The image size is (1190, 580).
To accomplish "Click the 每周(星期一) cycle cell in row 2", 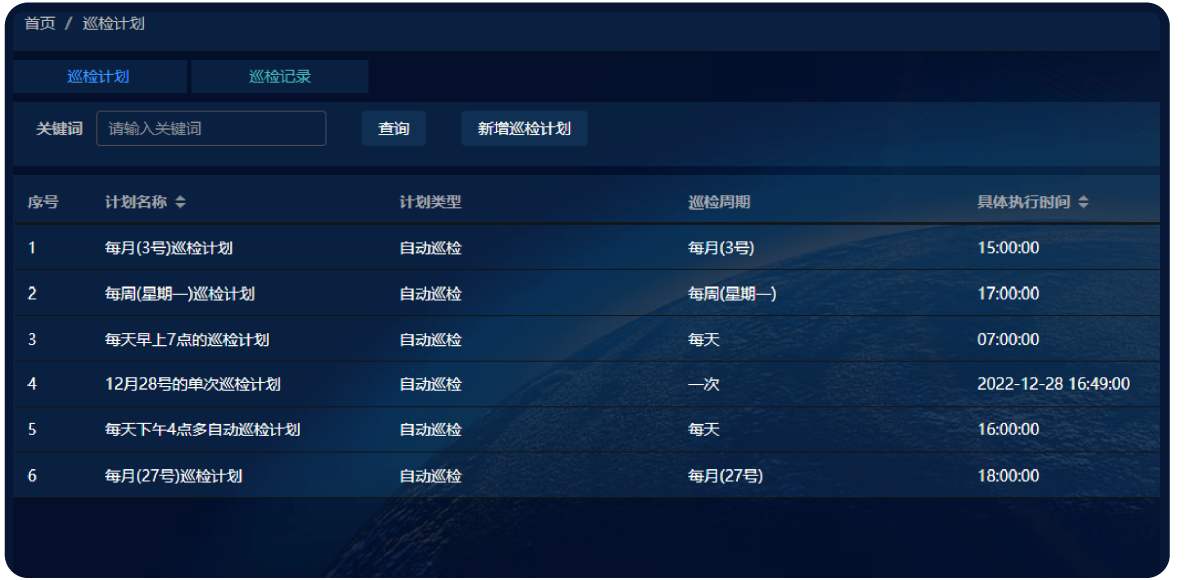I will [732, 294].
